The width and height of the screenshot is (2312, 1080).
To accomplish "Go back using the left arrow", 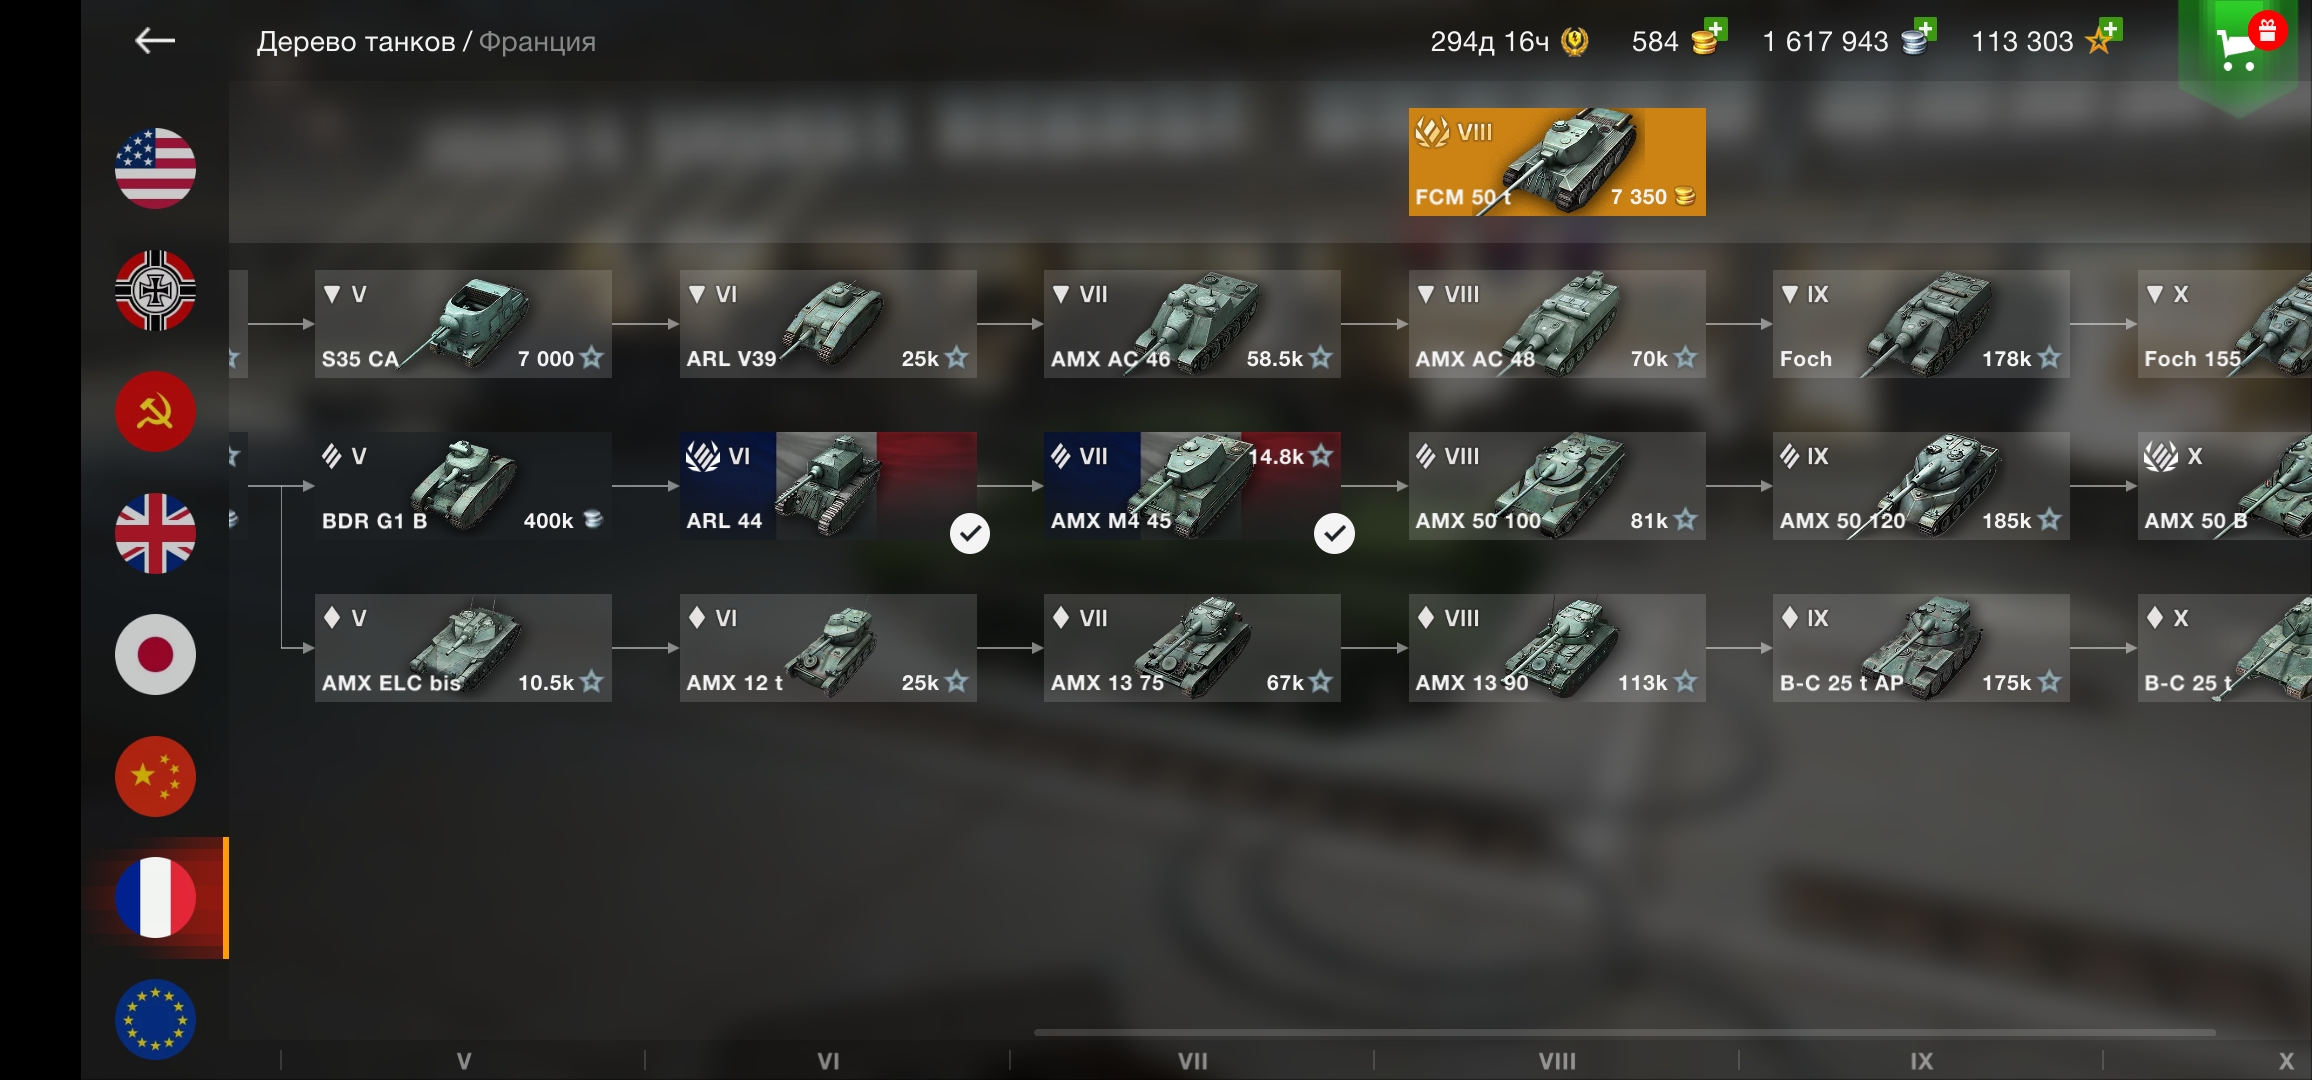I will (155, 41).
